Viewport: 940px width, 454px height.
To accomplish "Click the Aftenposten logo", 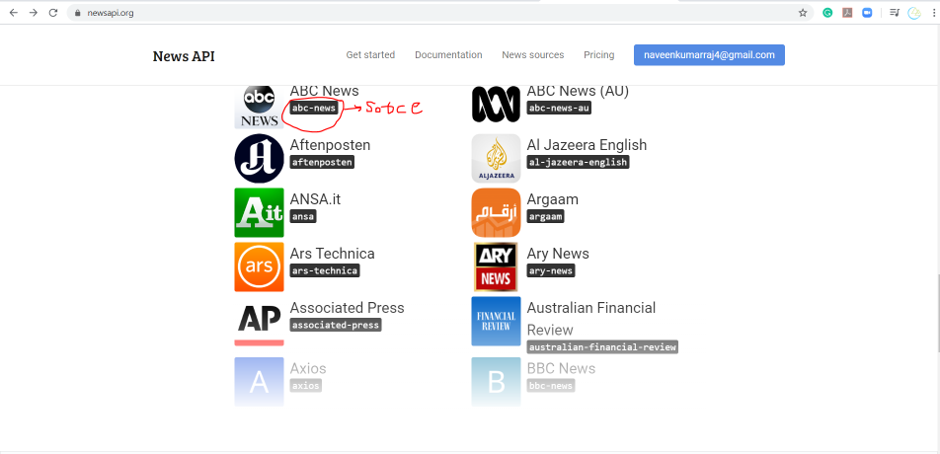I will point(259,158).
